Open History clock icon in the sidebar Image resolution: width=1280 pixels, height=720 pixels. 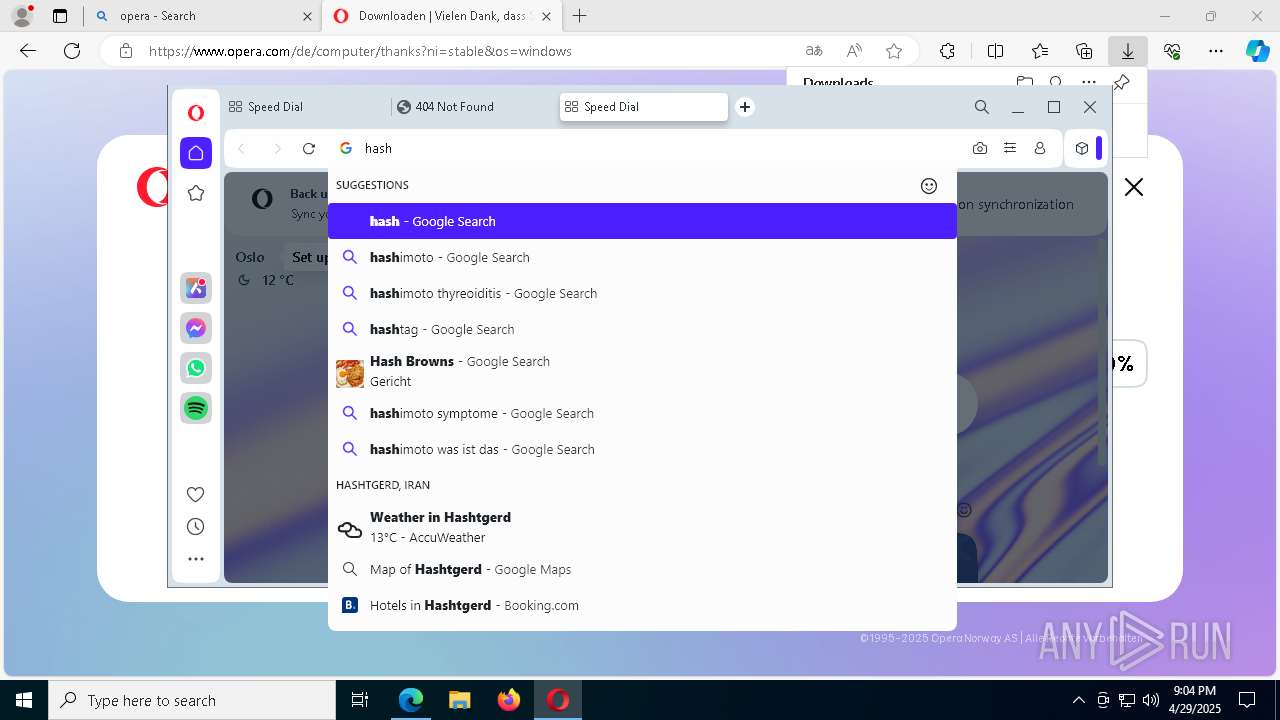click(x=196, y=527)
